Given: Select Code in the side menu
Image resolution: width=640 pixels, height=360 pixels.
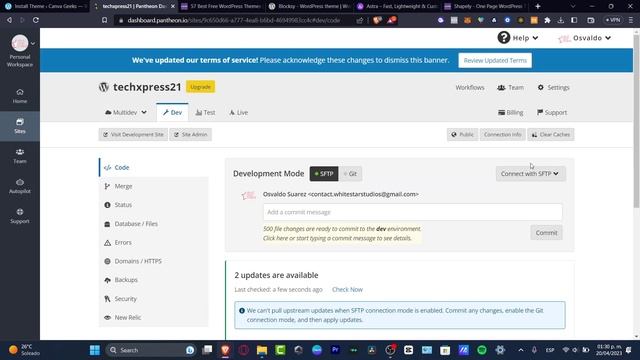Looking at the screenshot, I should click(x=153, y=167).
